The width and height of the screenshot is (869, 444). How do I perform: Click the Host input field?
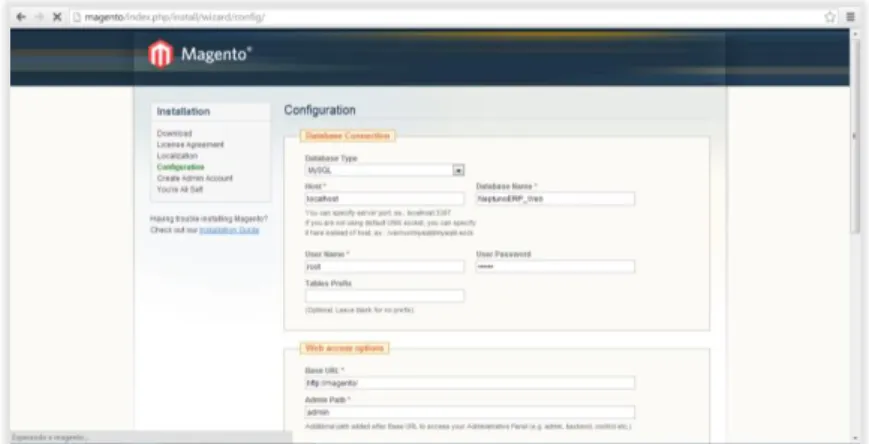point(385,198)
